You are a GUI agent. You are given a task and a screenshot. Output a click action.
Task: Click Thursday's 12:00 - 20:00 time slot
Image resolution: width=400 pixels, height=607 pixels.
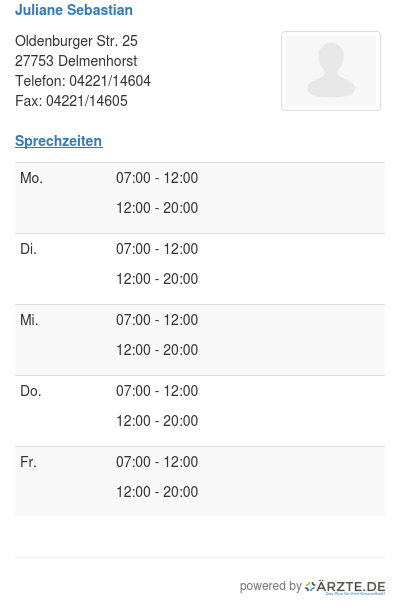click(157, 421)
